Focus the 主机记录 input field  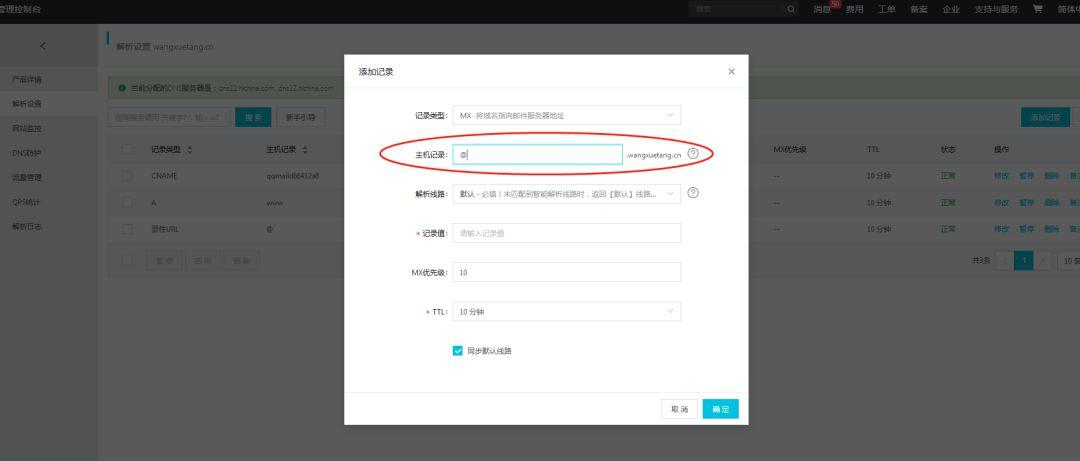click(537, 154)
